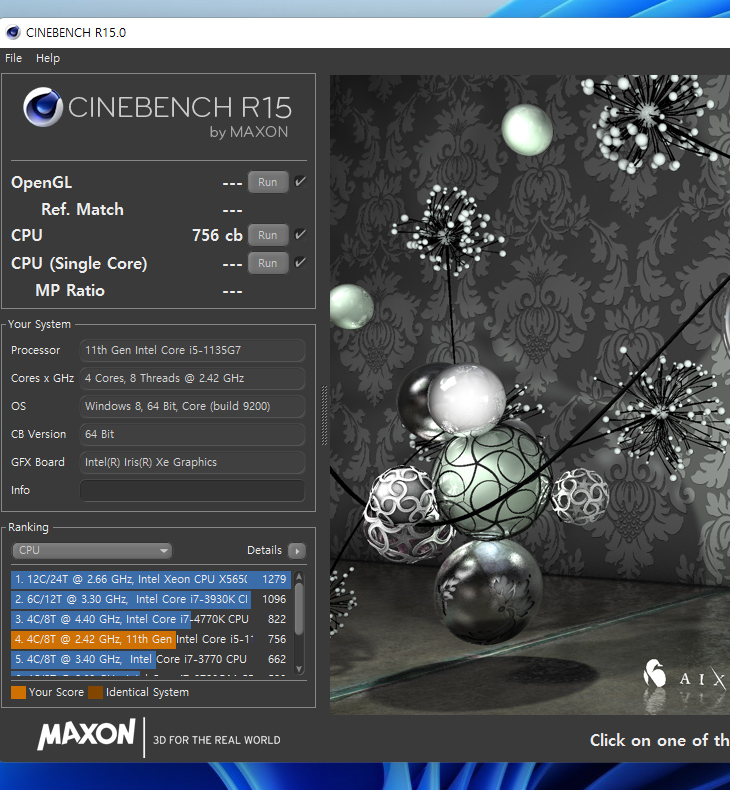Image resolution: width=730 pixels, height=790 pixels.
Task: Click the MP Ratio label
Action: point(70,291)
